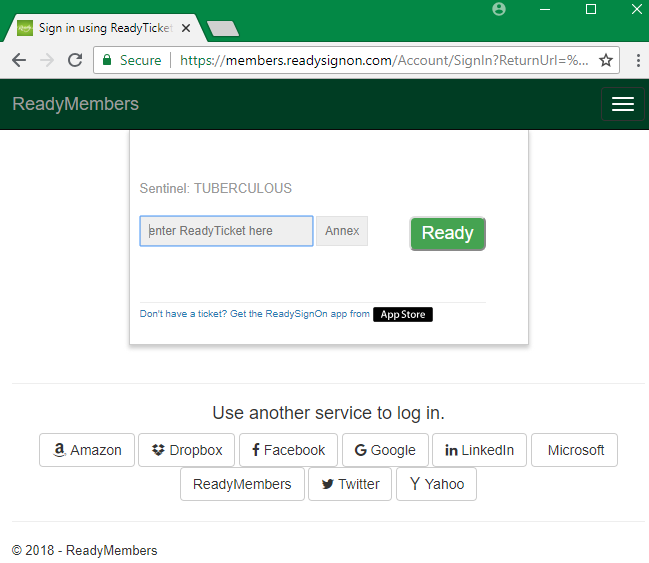The image size is (649, 563).
Task: Open Chrome's three-dot menu
Action: (638, 60)
